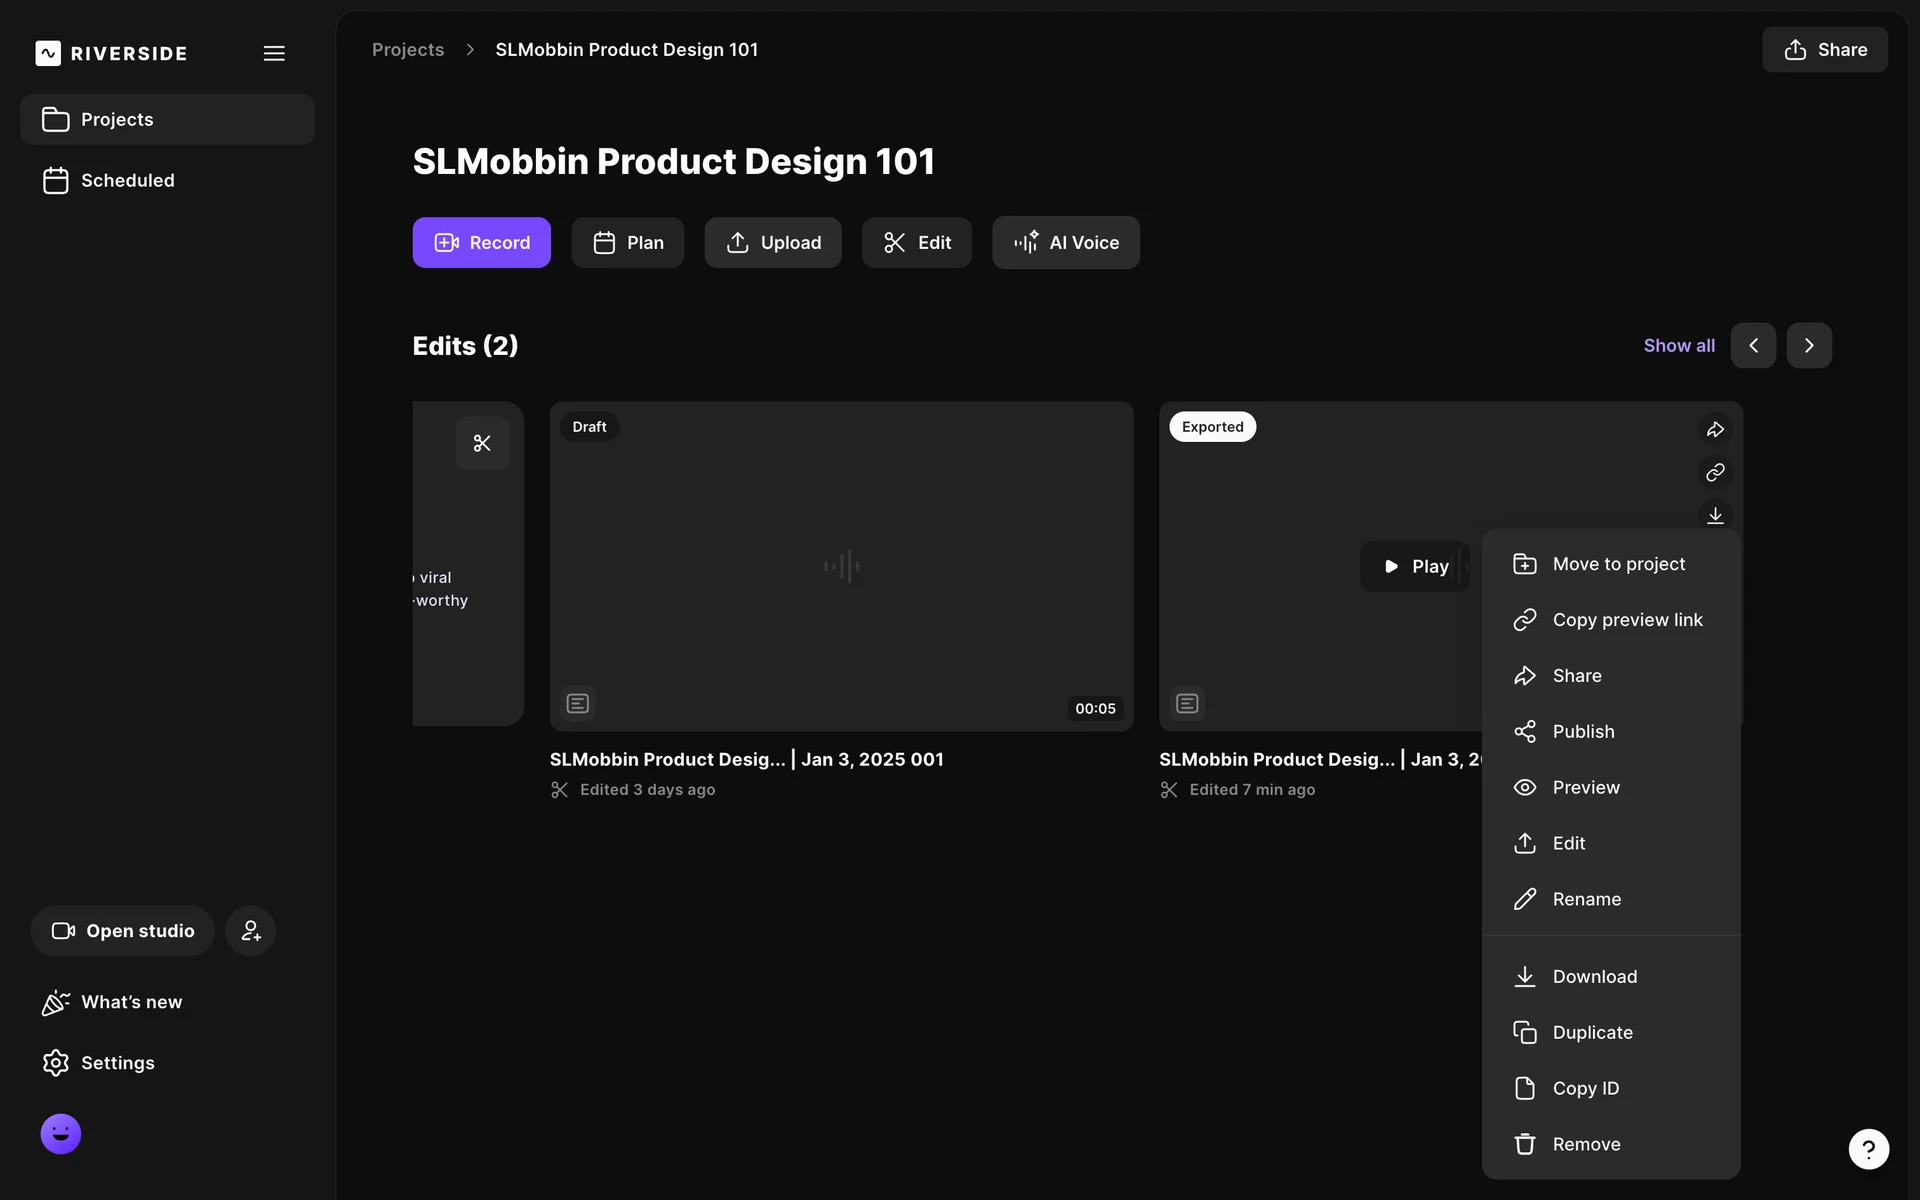The image size is (1920, 1200).
Task: Open transcript icon on Draft card
Action: pyautogui.click(x=578, y=704)
